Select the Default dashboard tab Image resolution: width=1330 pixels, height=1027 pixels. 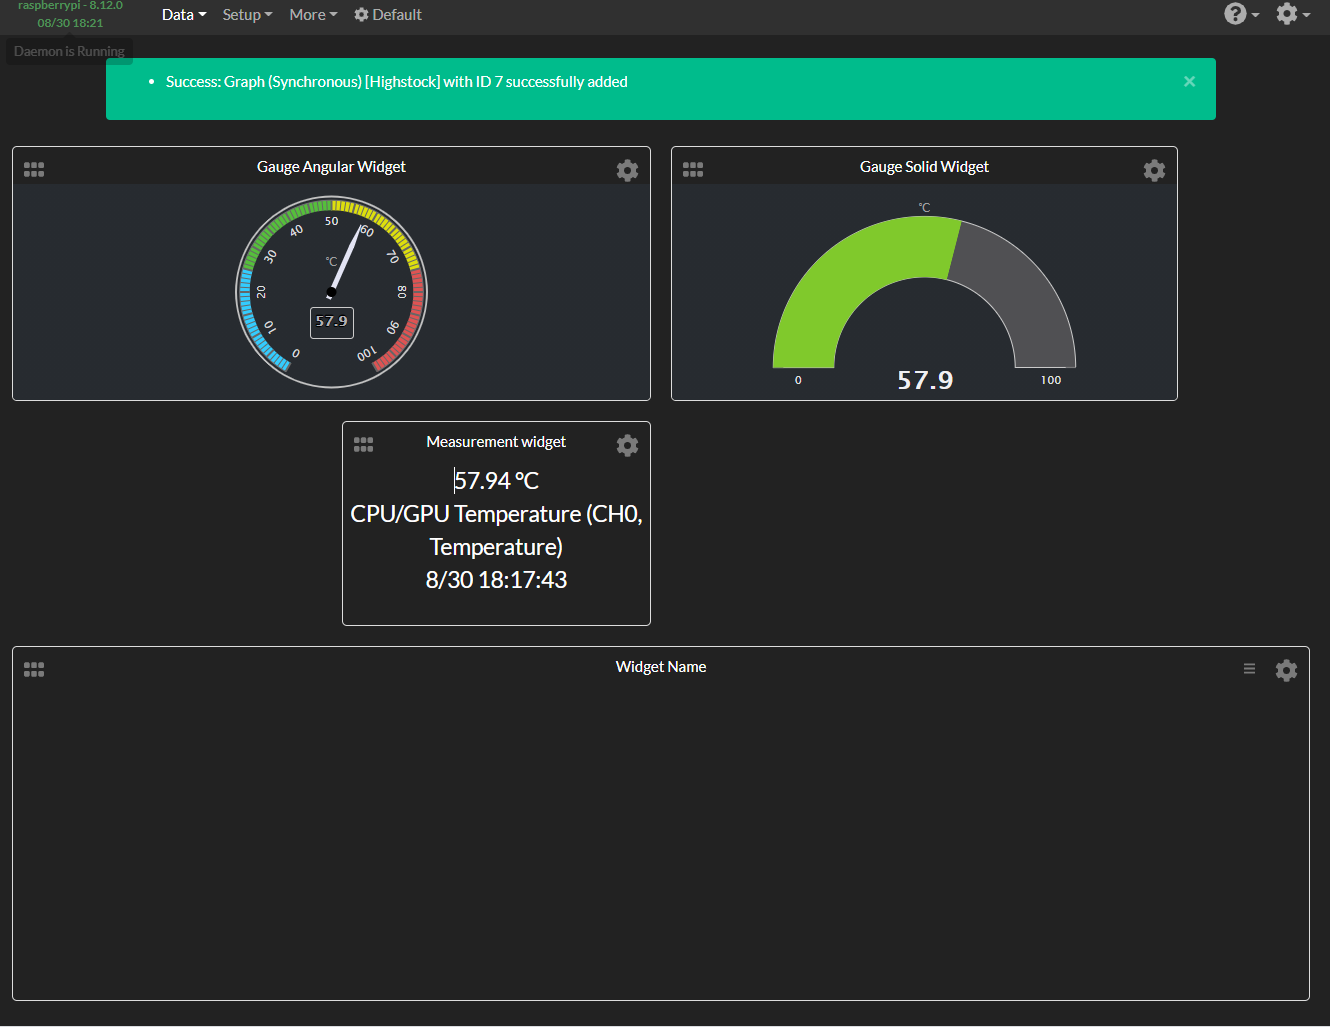point(387,14)
